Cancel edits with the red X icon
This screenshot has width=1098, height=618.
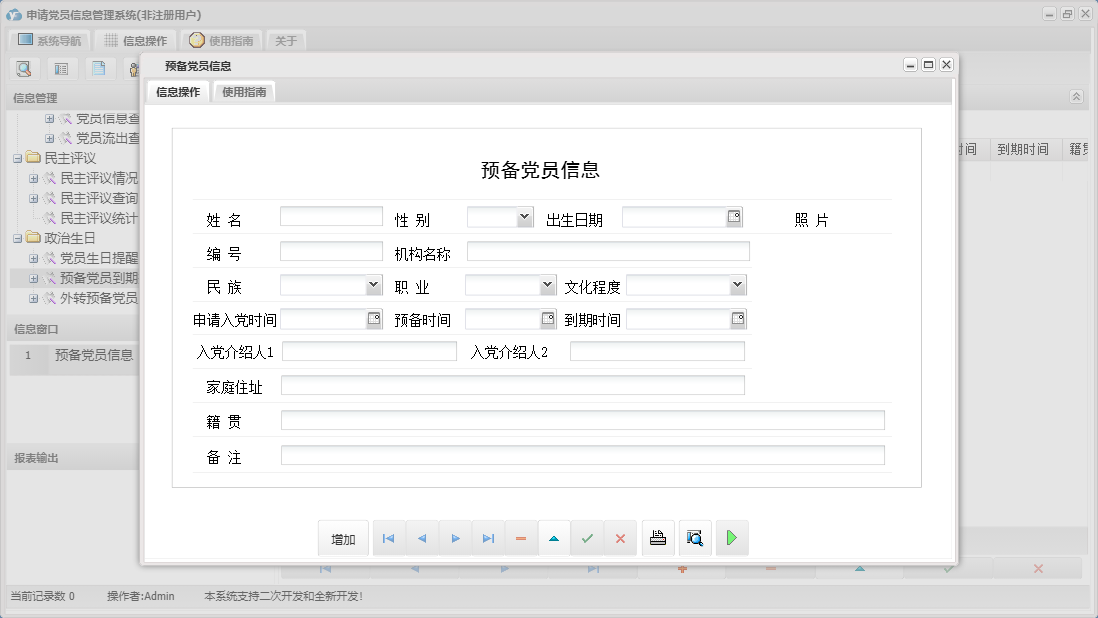(x=620, y=538)
